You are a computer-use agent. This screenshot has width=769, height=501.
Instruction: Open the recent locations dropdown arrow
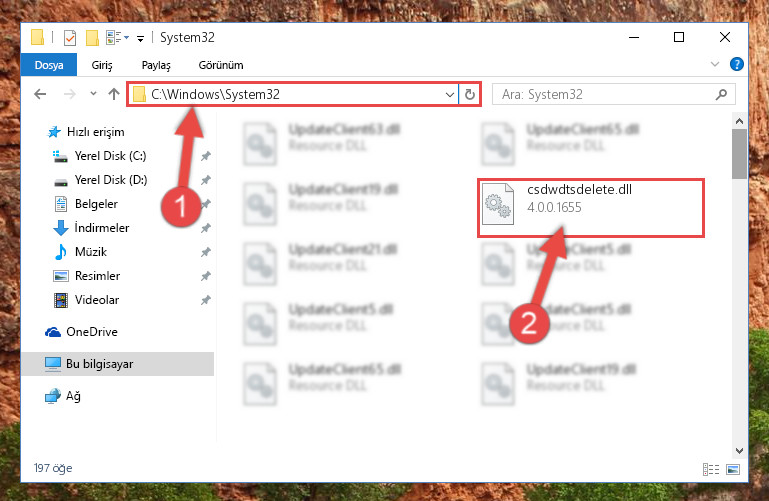[93, 94]
